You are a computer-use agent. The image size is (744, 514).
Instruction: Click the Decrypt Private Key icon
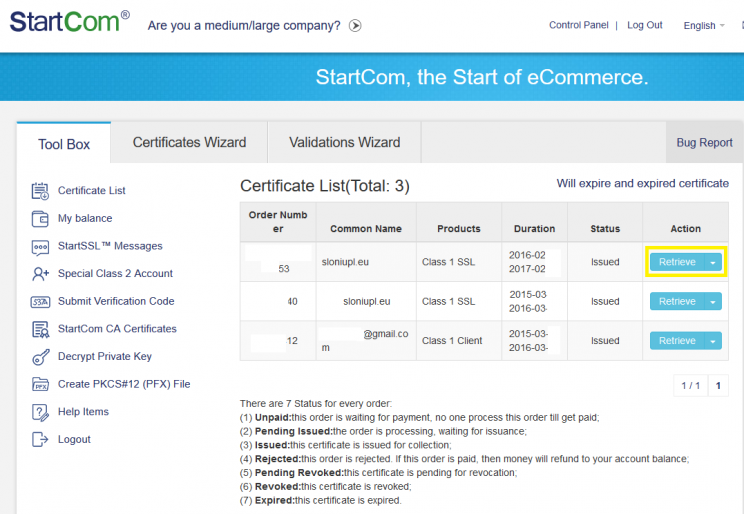click(40, 357)
